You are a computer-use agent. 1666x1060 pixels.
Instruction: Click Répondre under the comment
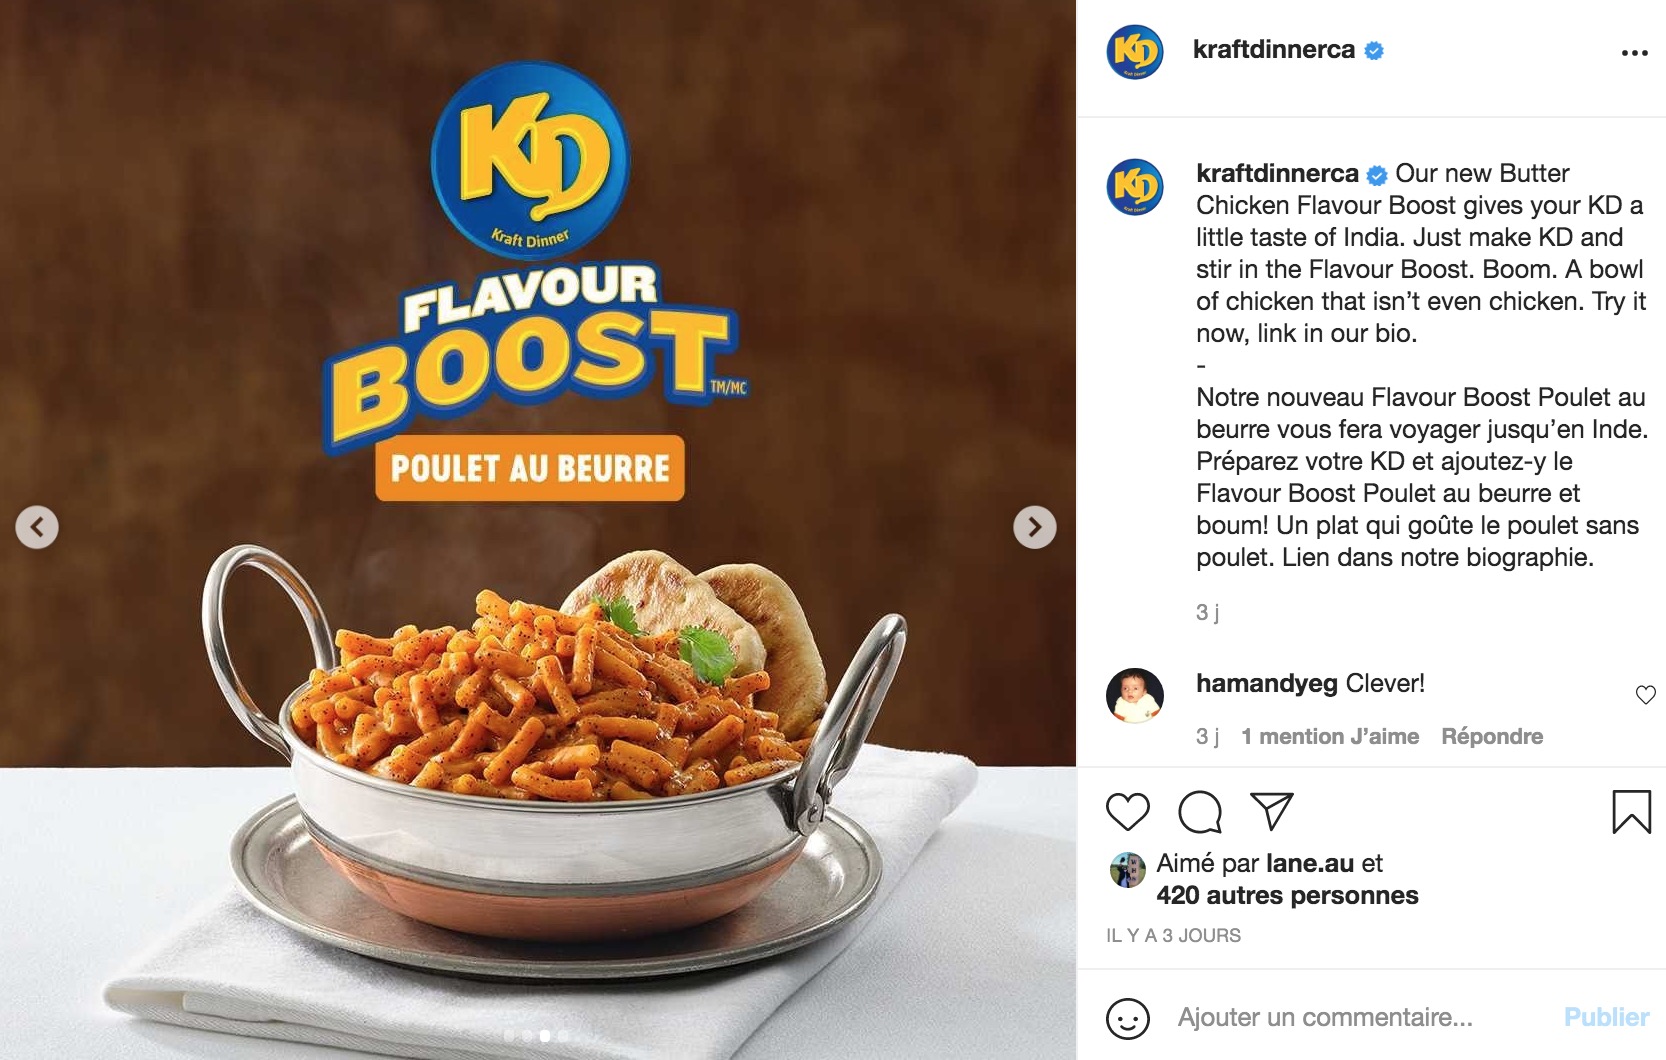(x=1492, y=736)
